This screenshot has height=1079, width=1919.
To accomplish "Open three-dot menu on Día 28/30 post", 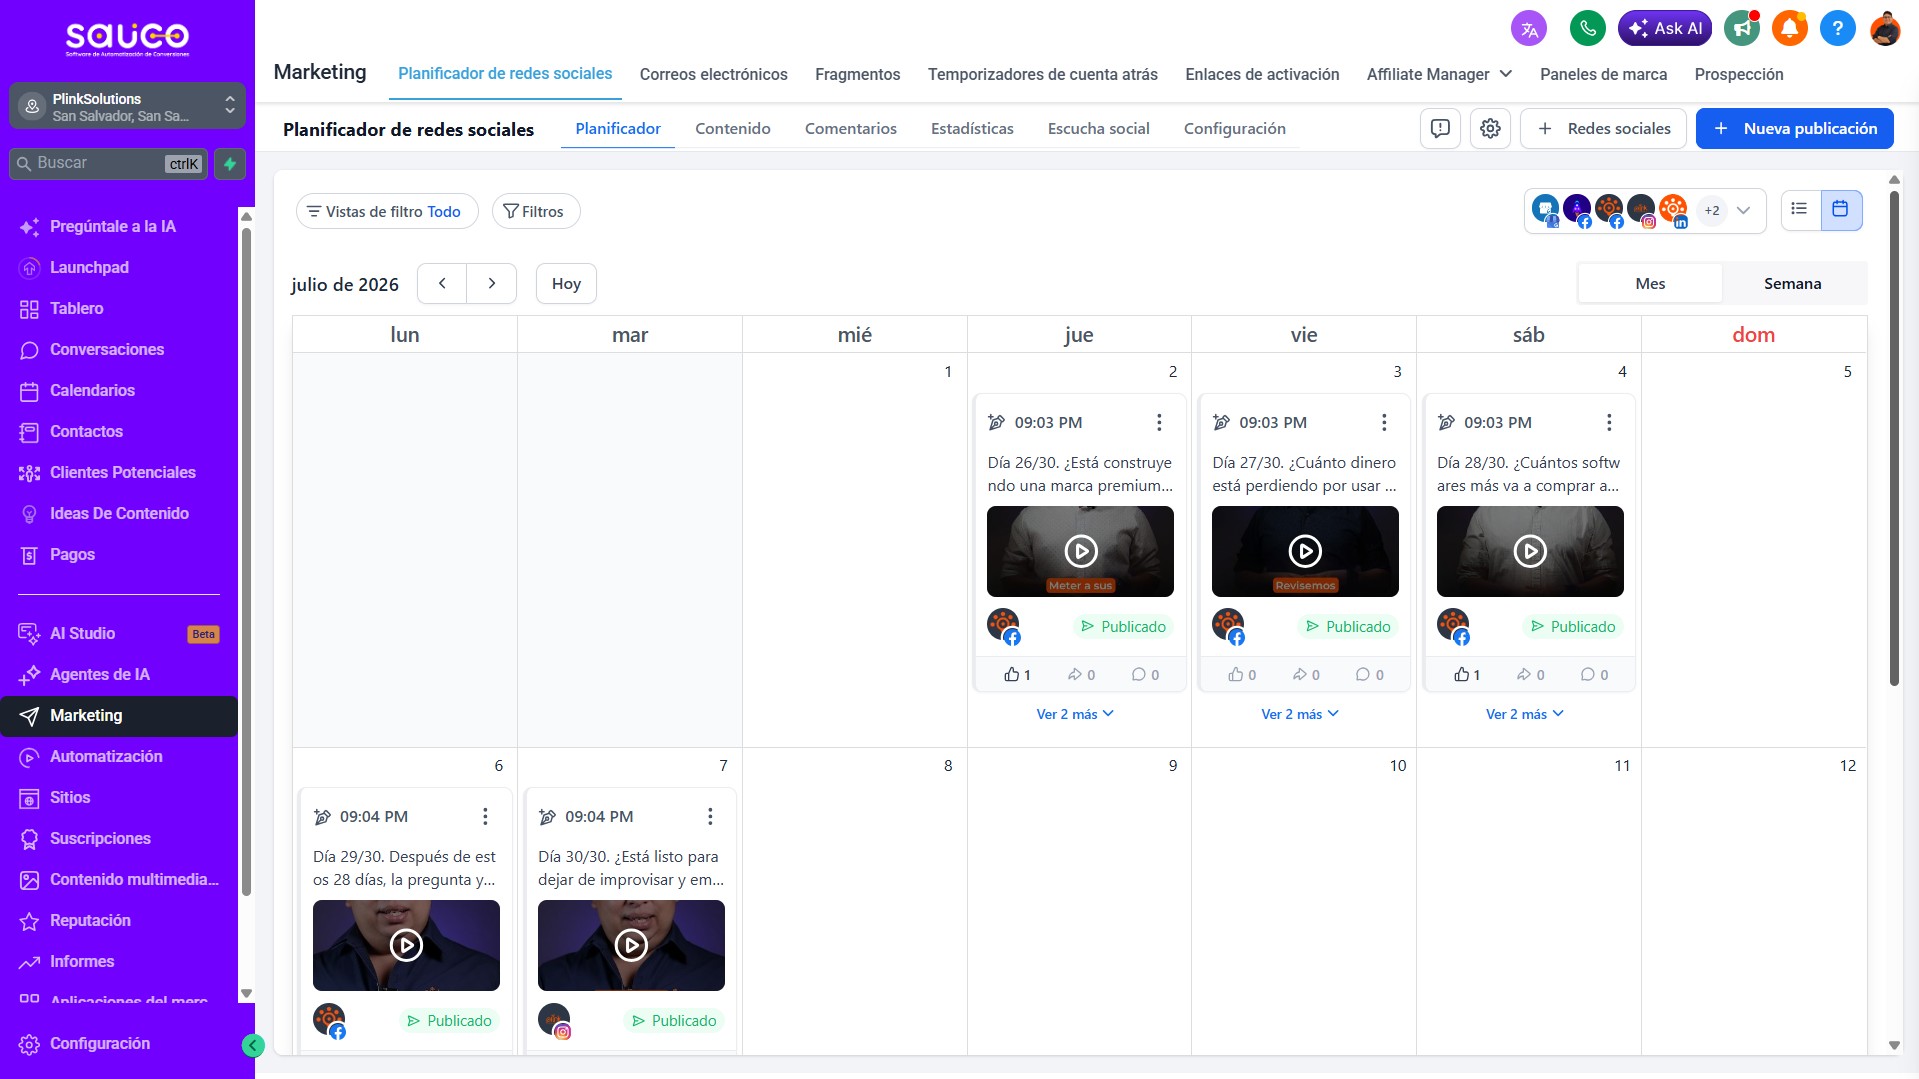I will [1609, 423].
